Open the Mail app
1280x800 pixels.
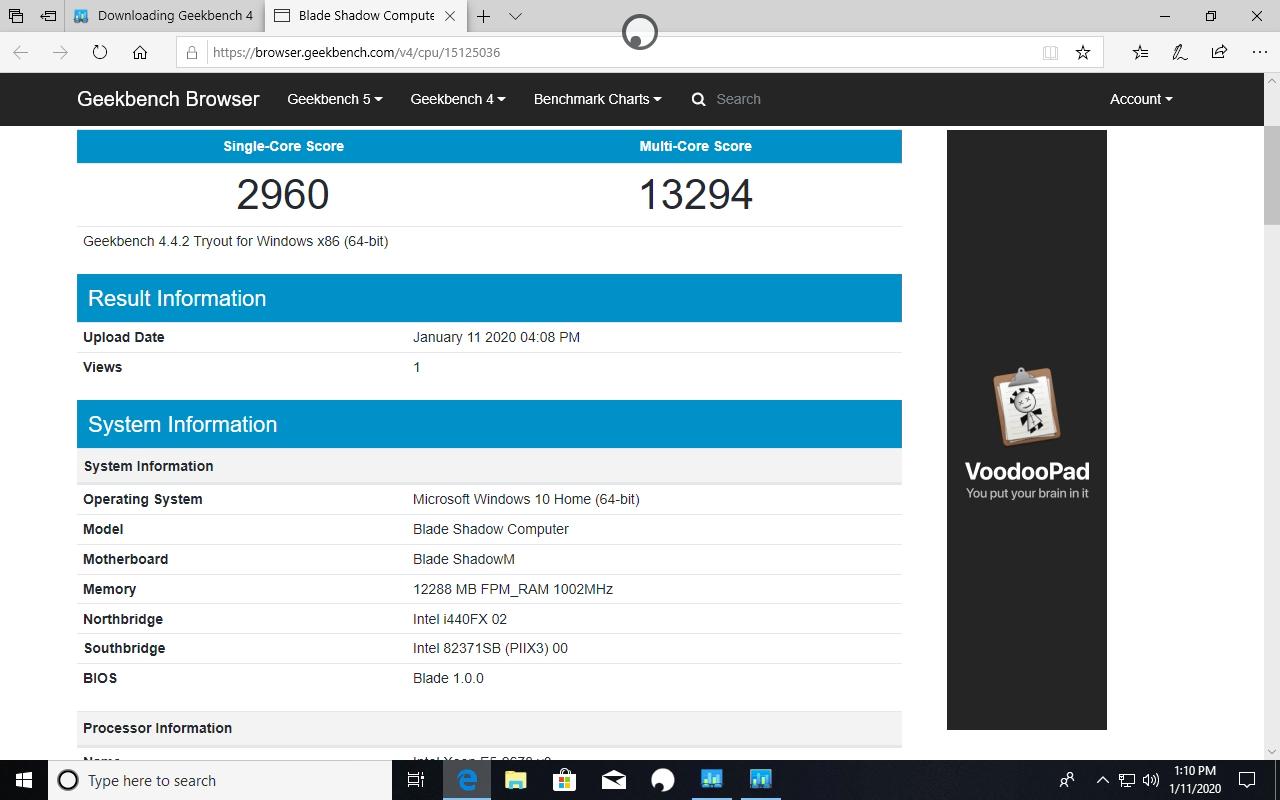[613, 780]
